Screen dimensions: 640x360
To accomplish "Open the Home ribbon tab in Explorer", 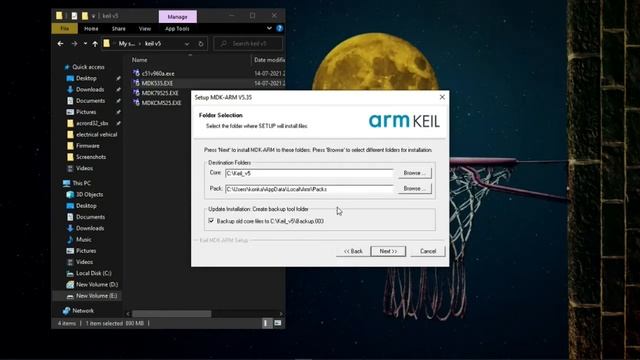I will pyautogui.click(x=91, y=29).
